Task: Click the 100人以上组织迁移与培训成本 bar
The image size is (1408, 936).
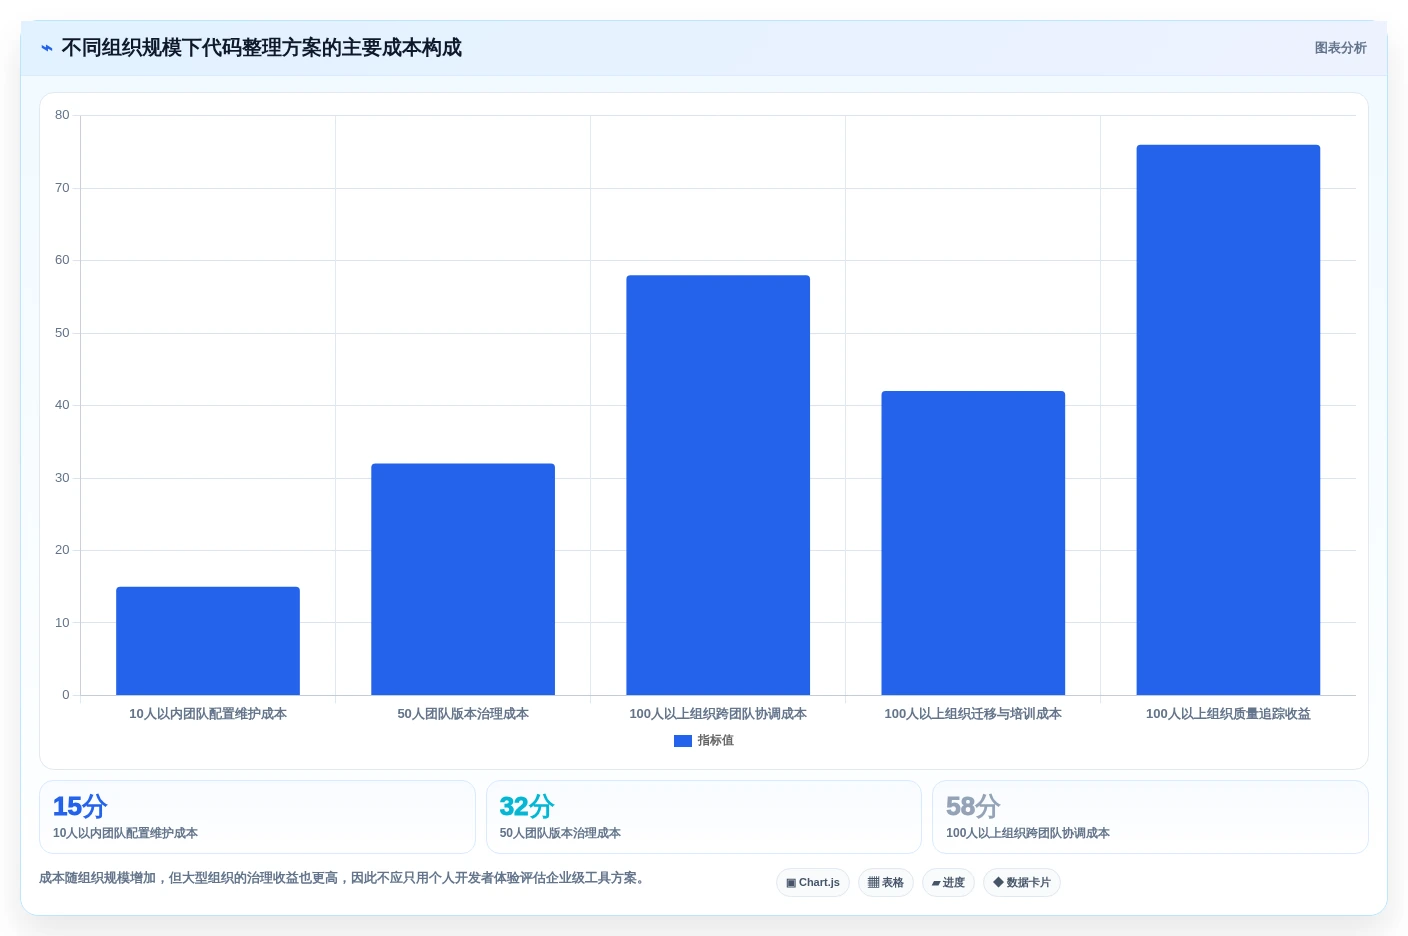Action: [x=973, y=543]
